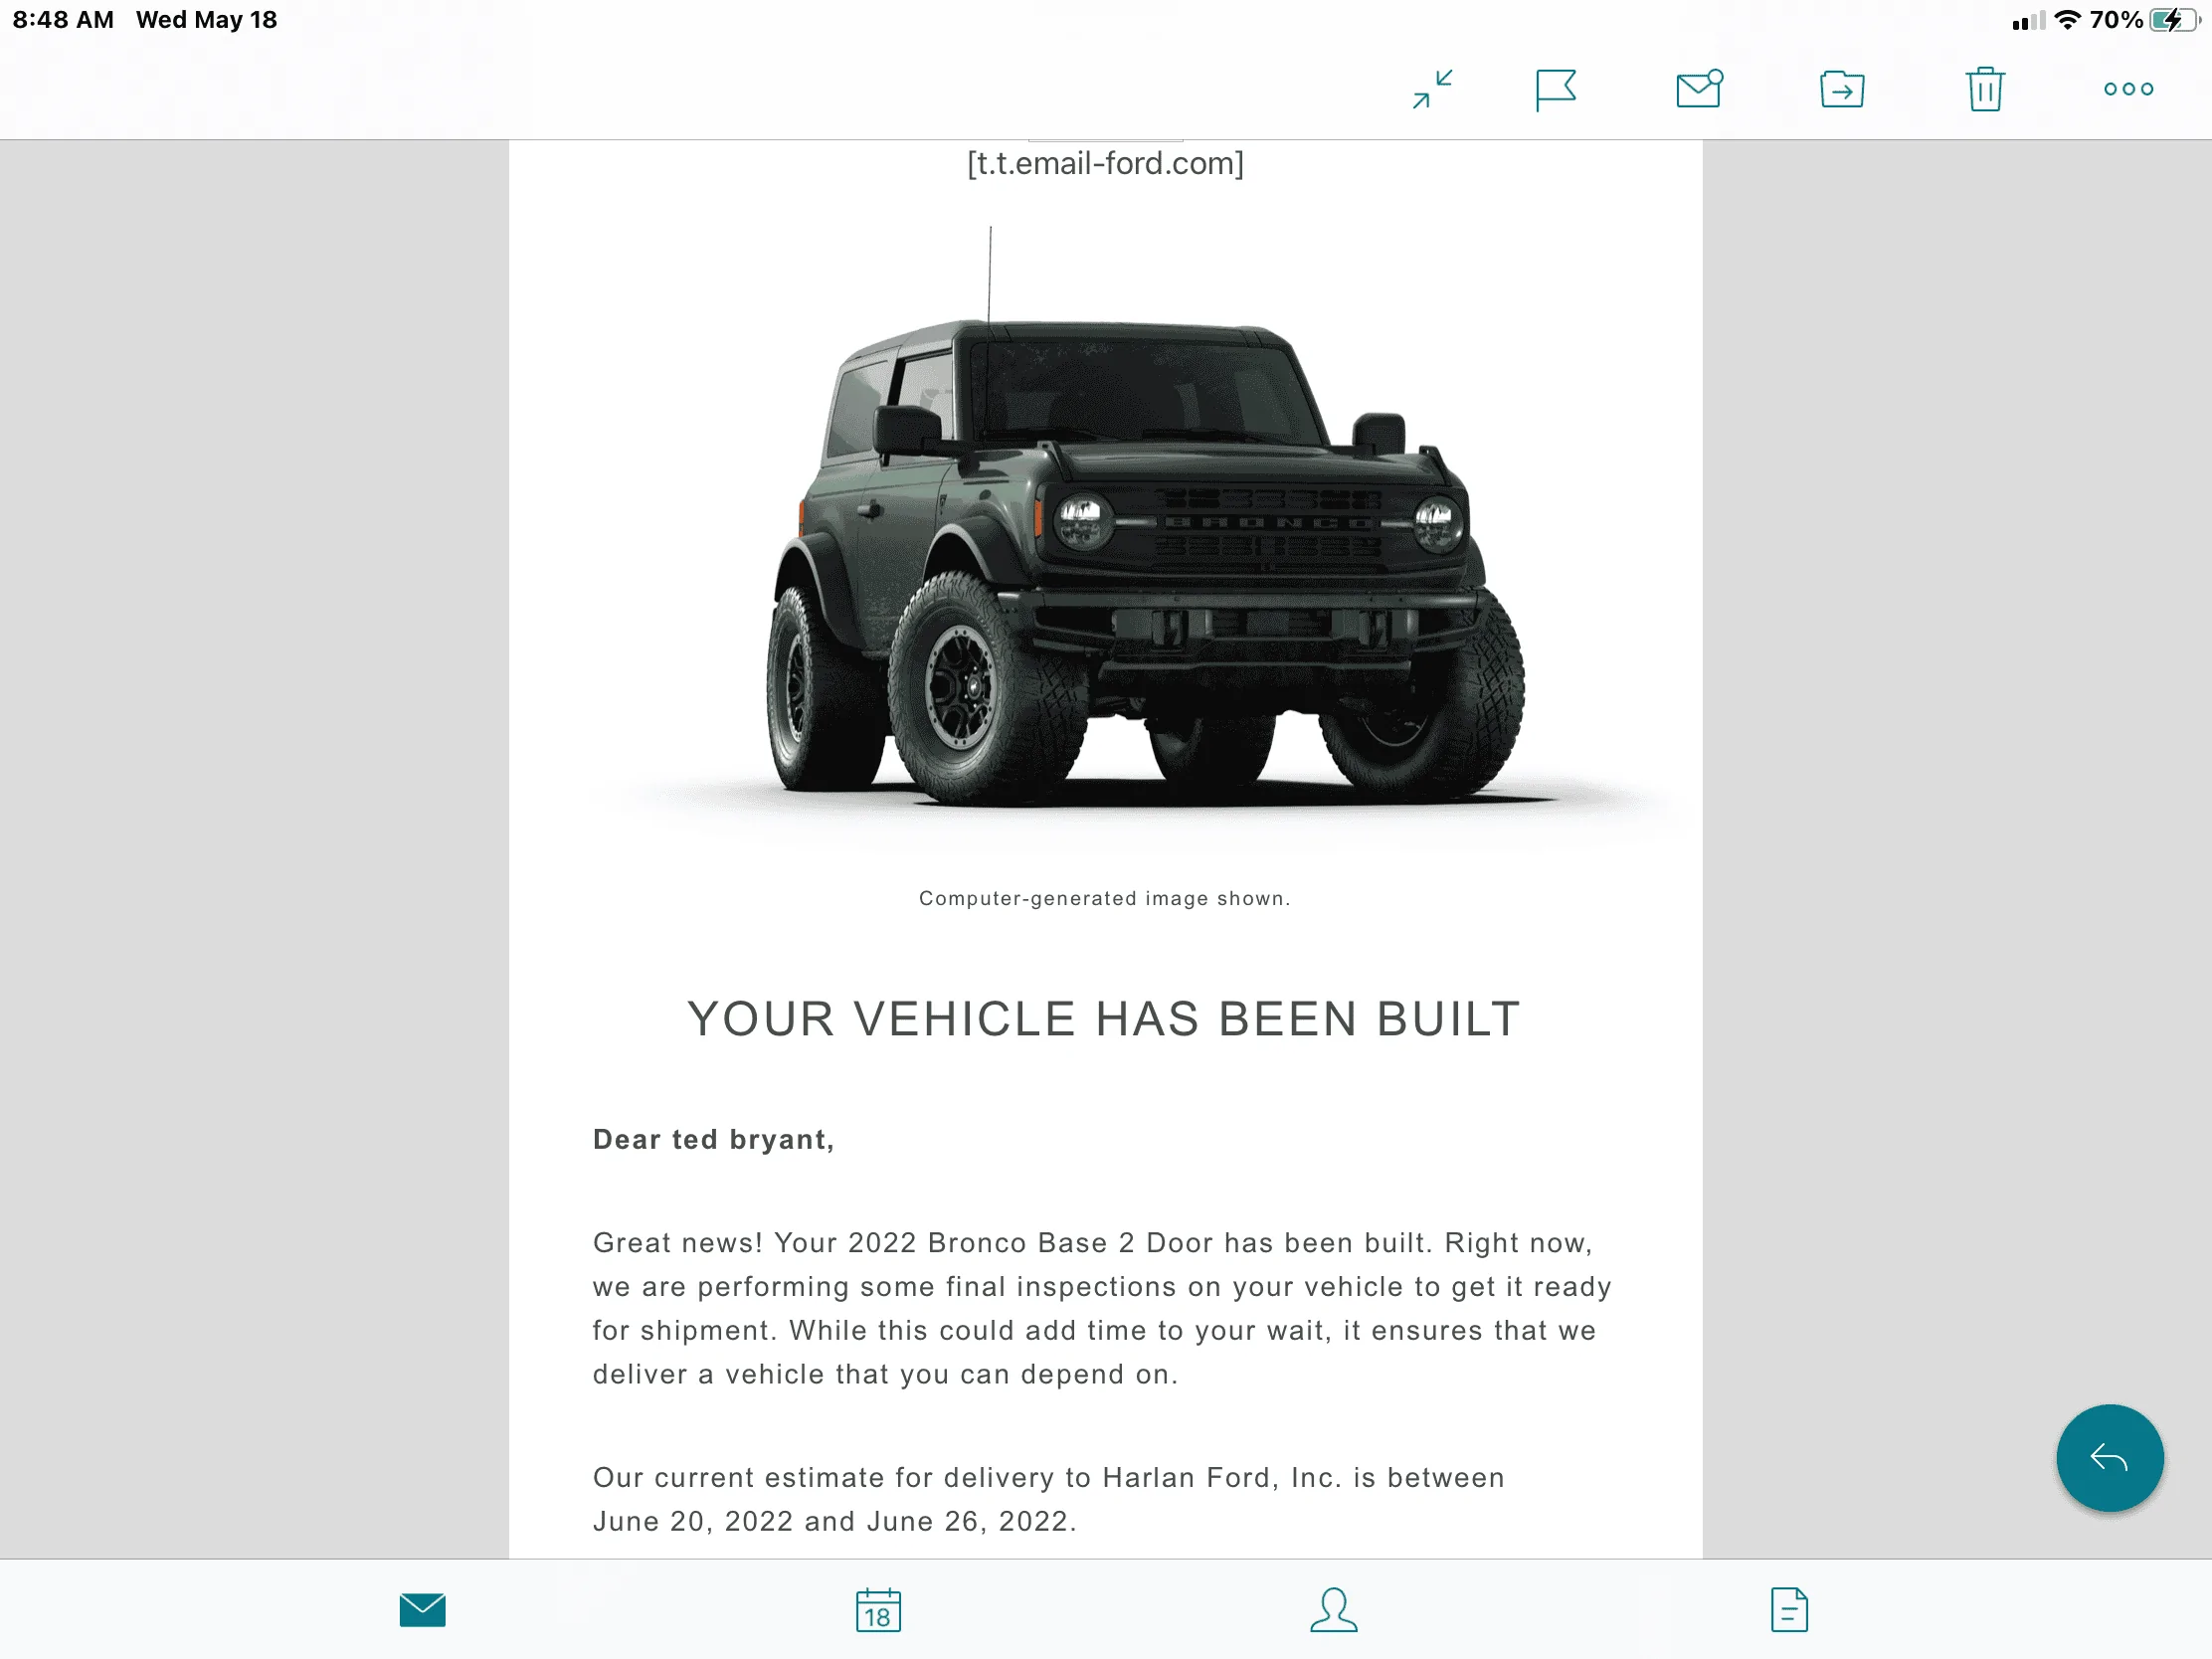Select the 'Dear ted bryant,' greeting
The width and height of the screenshot is (2212, 1659).
[713, 1140]
